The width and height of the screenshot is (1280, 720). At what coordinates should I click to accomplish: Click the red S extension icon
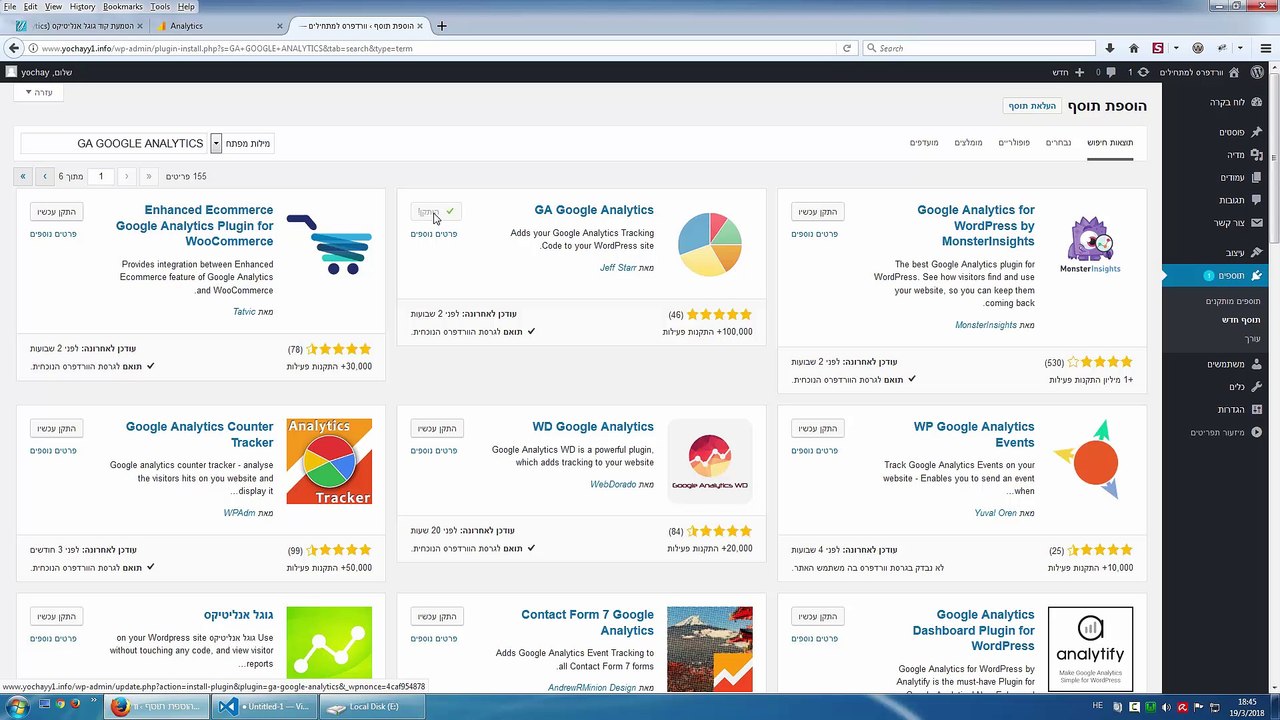pos(1158,48)
